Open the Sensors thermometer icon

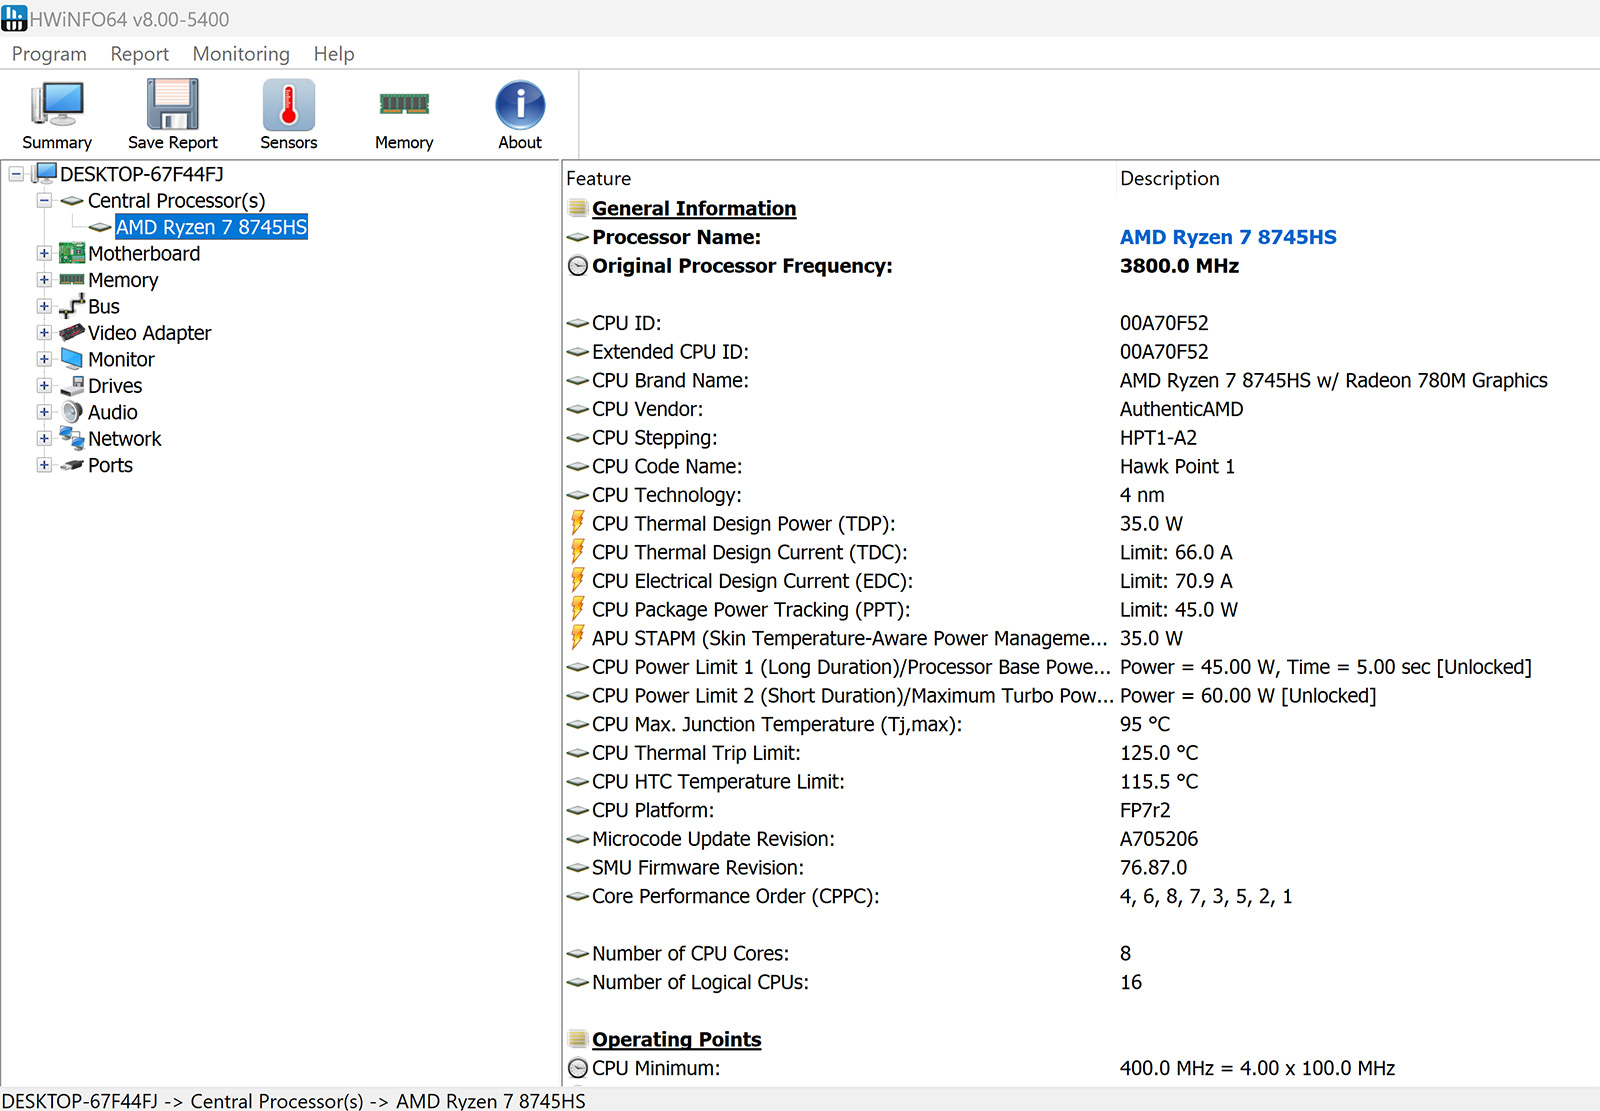[x=289, y=104]
